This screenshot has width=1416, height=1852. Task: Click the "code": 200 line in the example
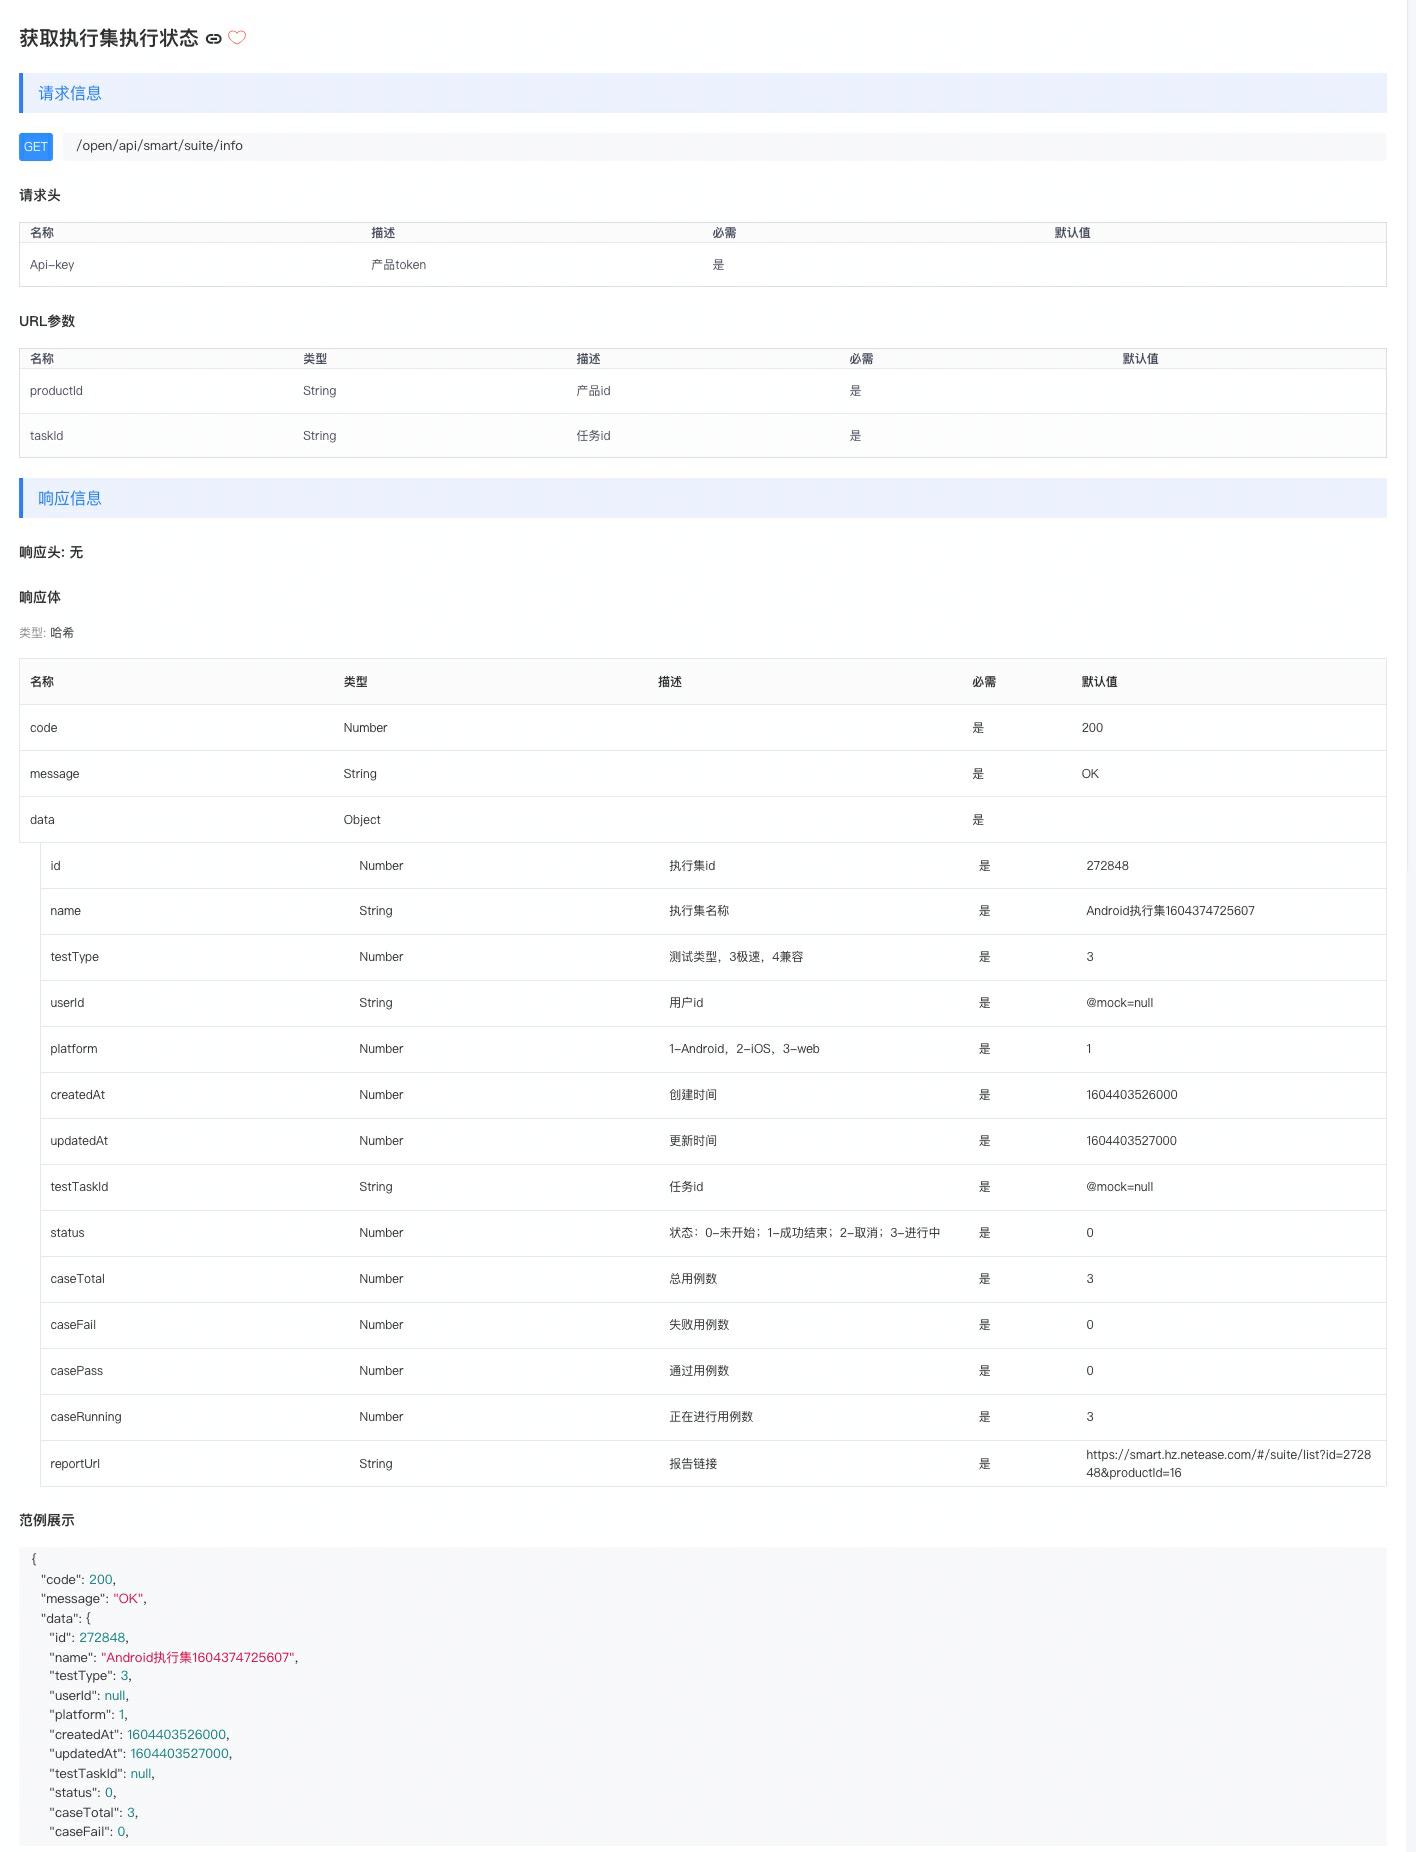(78, 1580)
